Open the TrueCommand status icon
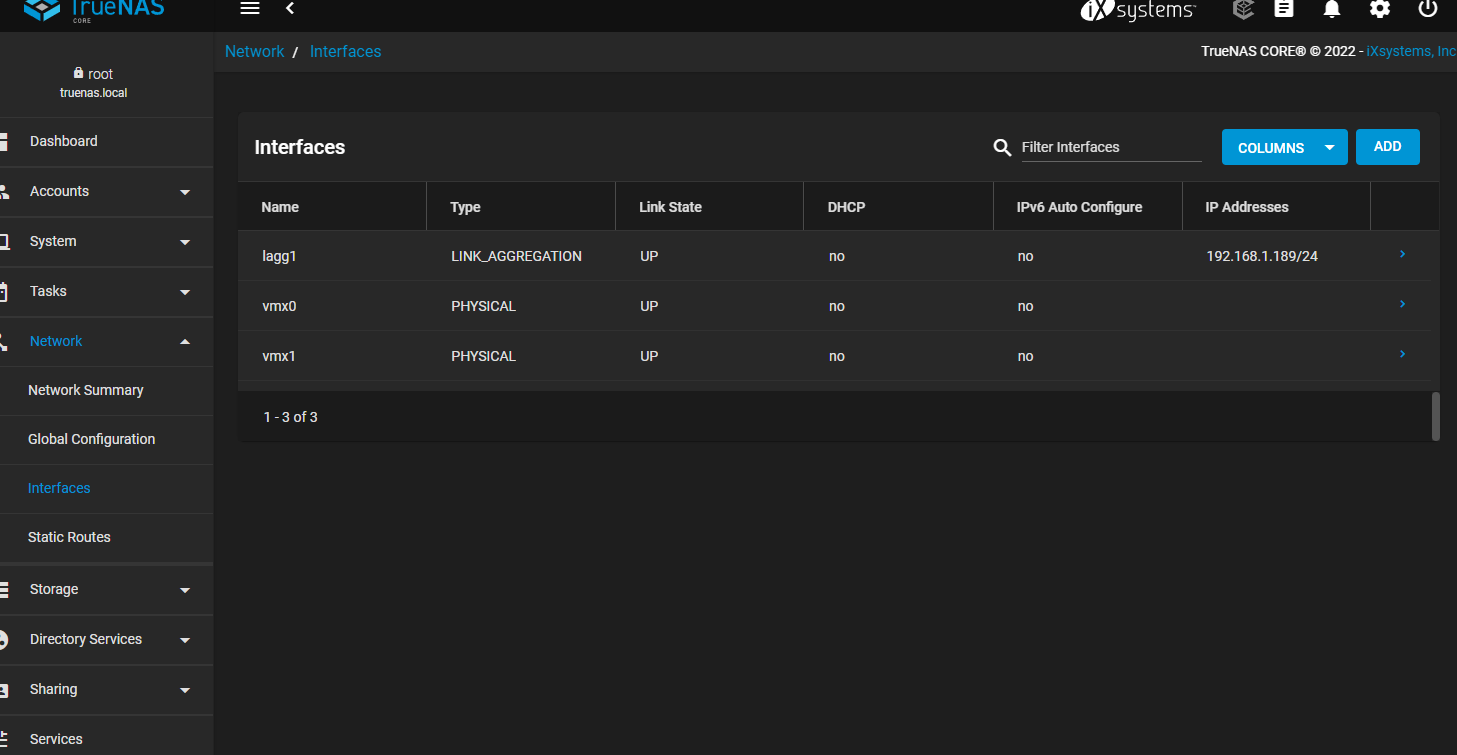Image resolution: width=1457 pixels, height=755 pixels. (x=1243, y=9)
